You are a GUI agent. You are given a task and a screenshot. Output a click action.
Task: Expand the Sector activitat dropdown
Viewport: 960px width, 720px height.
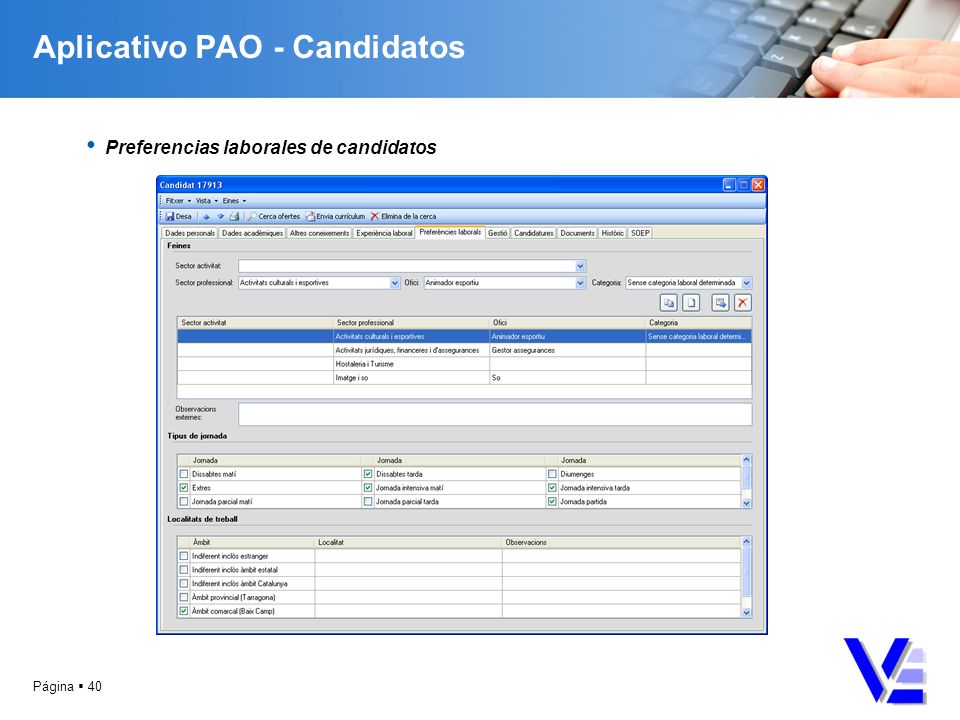580,266
